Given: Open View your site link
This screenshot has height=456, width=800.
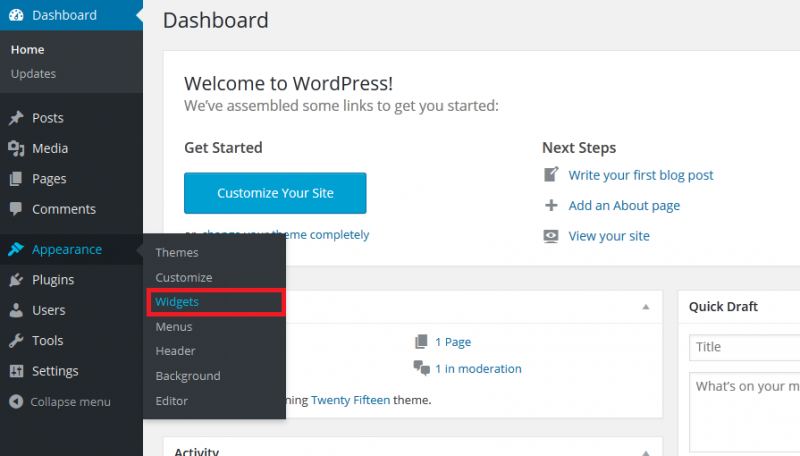Looking at the screenshot, I should (x=609, y=236).
